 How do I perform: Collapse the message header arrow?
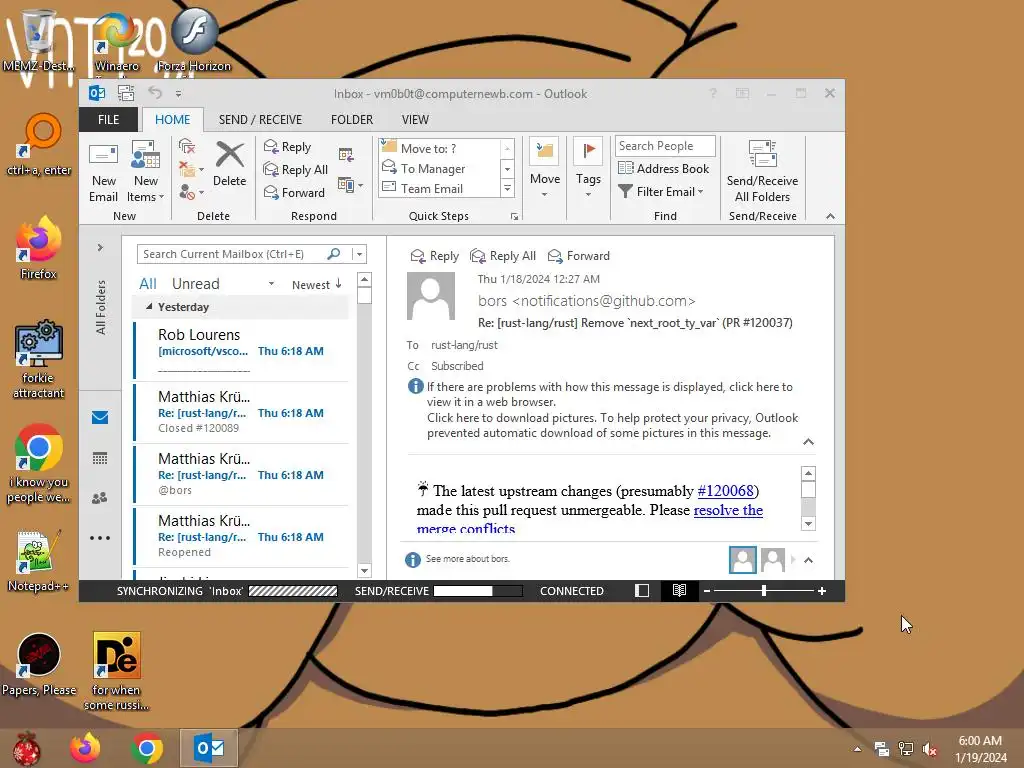point(808,442)
